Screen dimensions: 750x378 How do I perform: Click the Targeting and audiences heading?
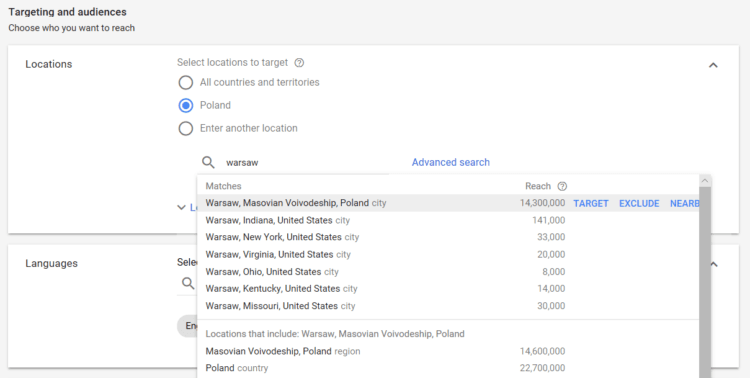tap(67, 12)
